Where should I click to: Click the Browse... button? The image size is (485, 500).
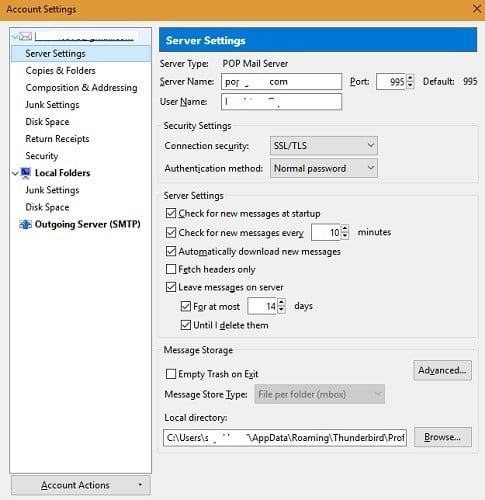pyautogui.click(x=443, y=437)
